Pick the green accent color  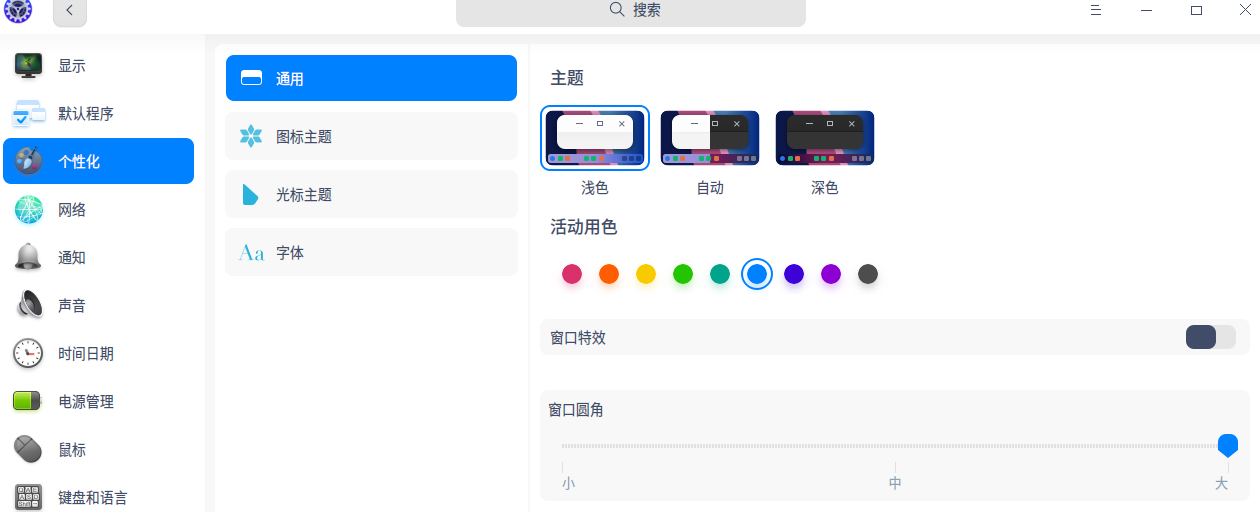tap(683, 274)
